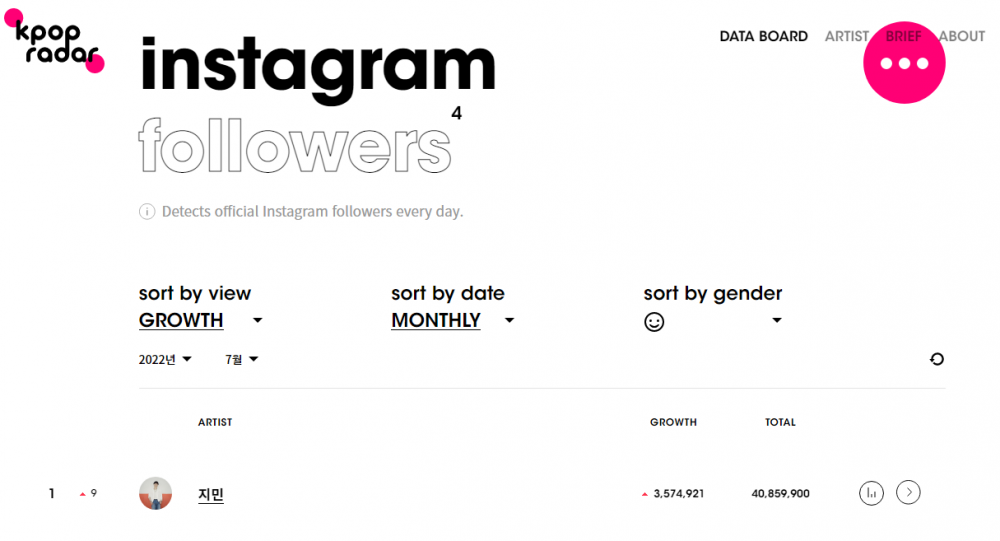Screen dimensions: 1000x541
Task: Click the kpop radar logo
Action: pos(55,41)
